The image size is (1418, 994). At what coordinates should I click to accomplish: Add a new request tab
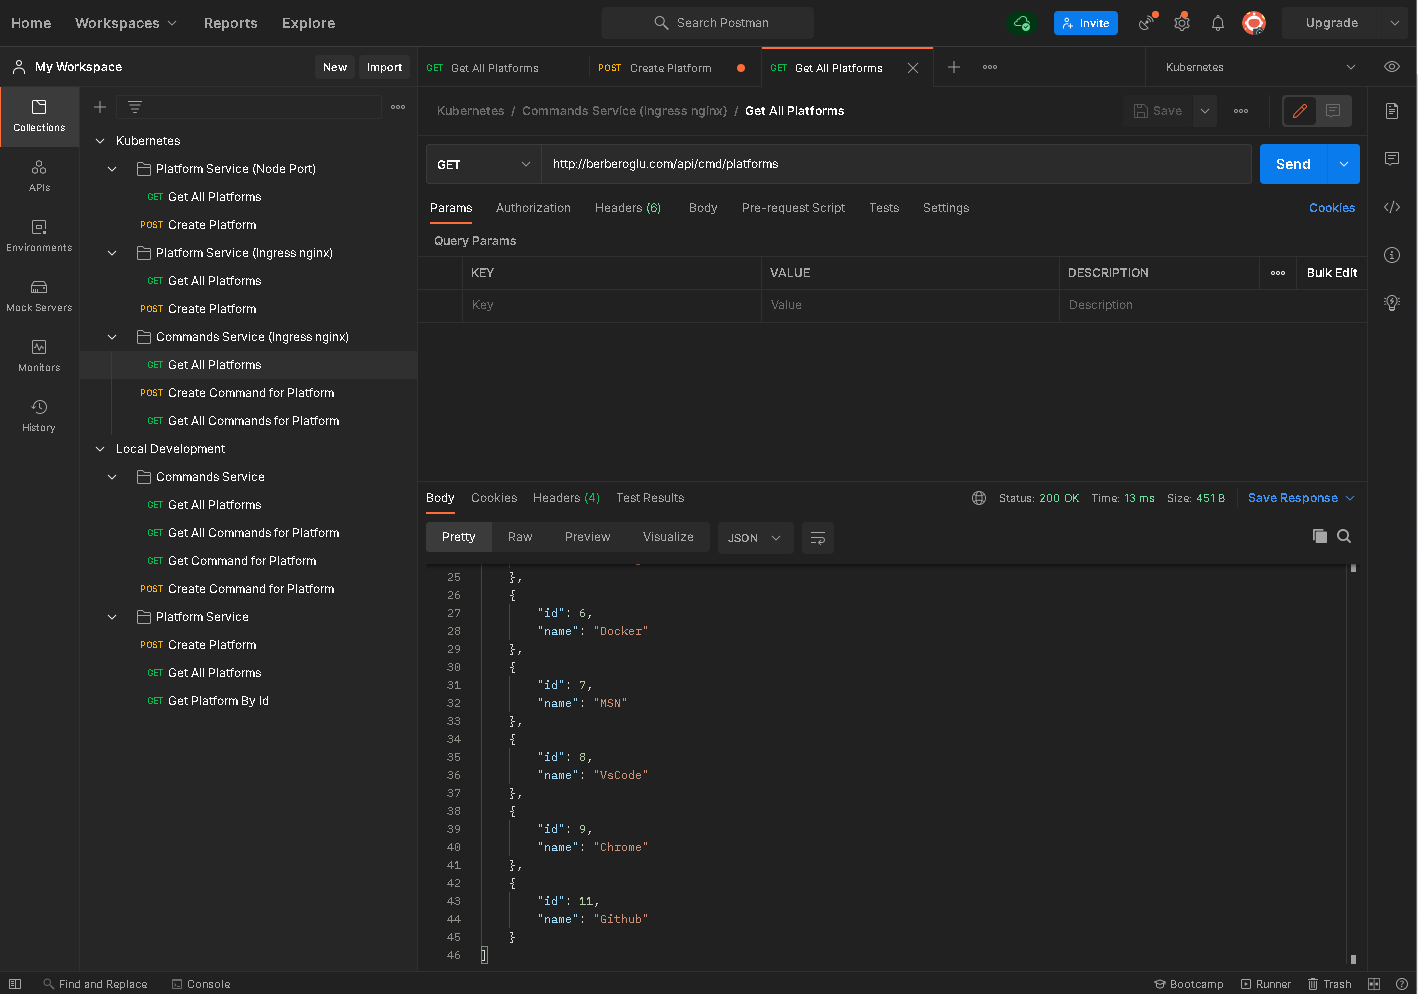tap(954, 67)
